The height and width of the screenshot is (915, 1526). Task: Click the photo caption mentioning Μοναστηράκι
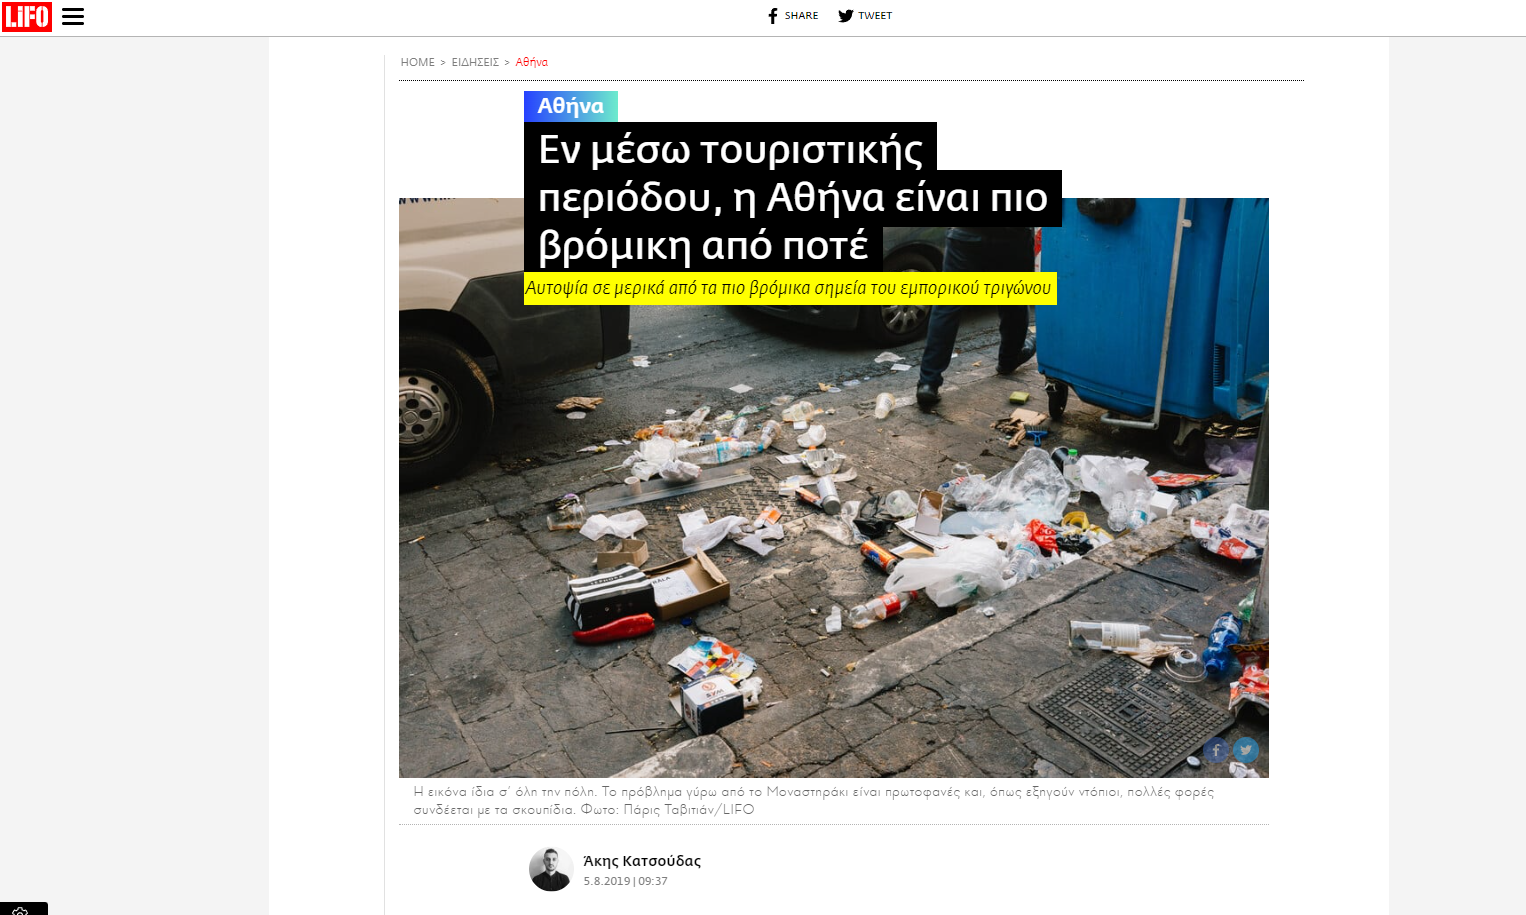click(814, 800)
